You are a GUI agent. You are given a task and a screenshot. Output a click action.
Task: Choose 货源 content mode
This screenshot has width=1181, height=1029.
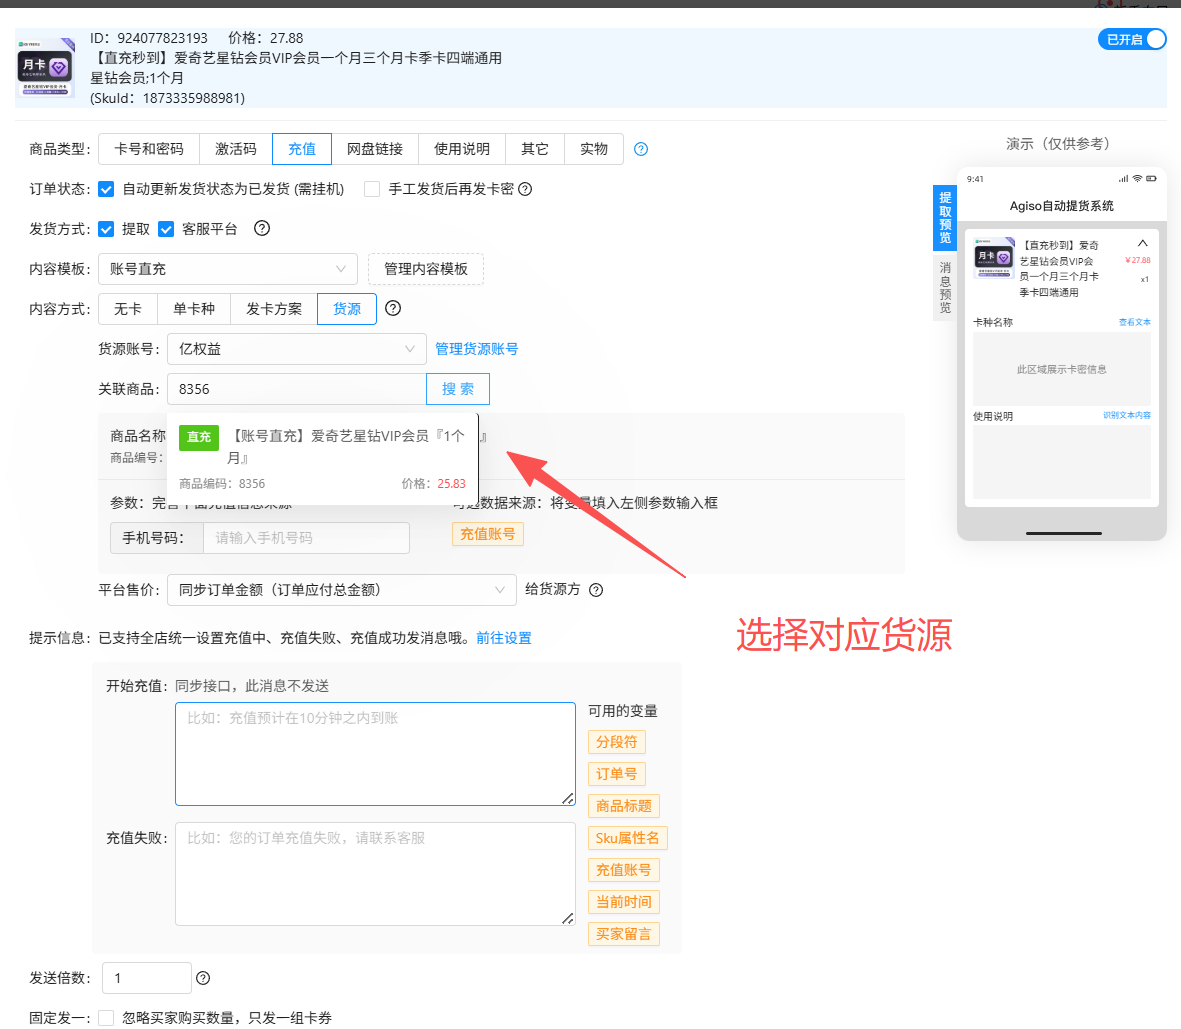[347, 309]
